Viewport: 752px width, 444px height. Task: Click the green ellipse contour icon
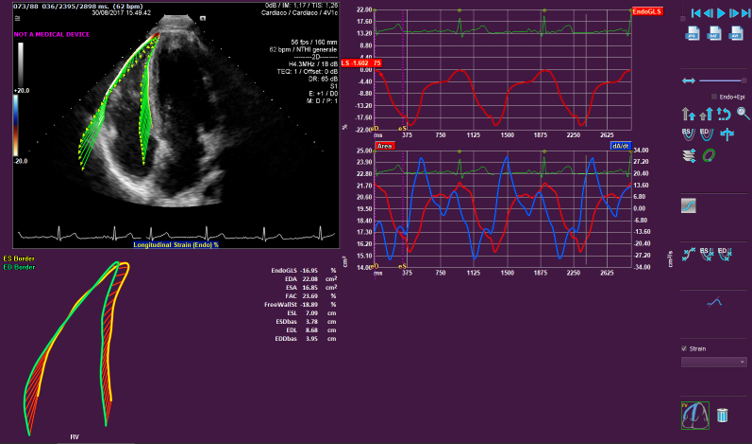710,155
